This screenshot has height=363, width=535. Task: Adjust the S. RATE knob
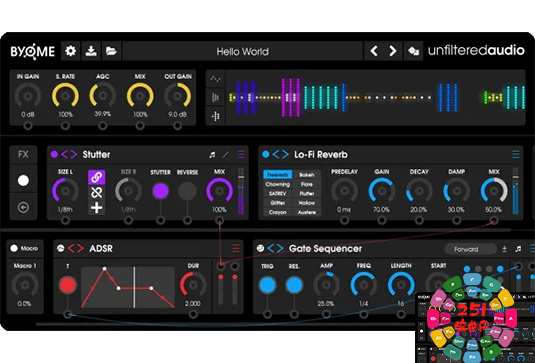[x=65, y=96]
